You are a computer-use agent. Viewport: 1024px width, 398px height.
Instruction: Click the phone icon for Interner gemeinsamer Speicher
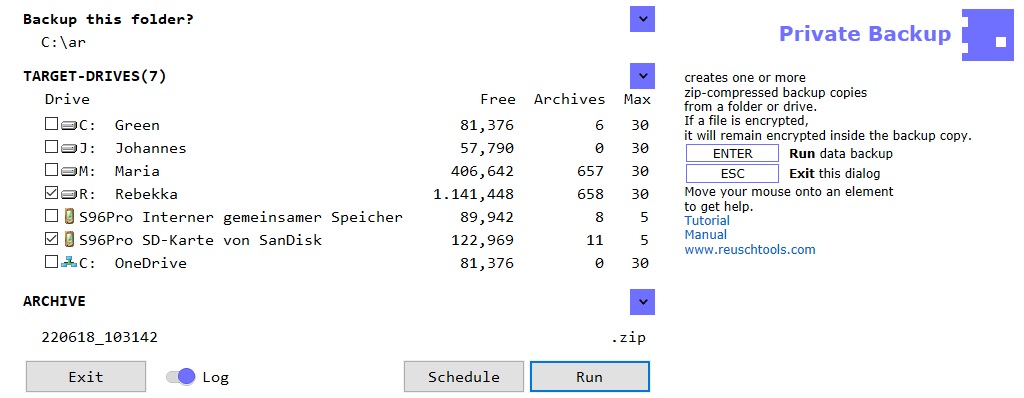coord(70,217)
